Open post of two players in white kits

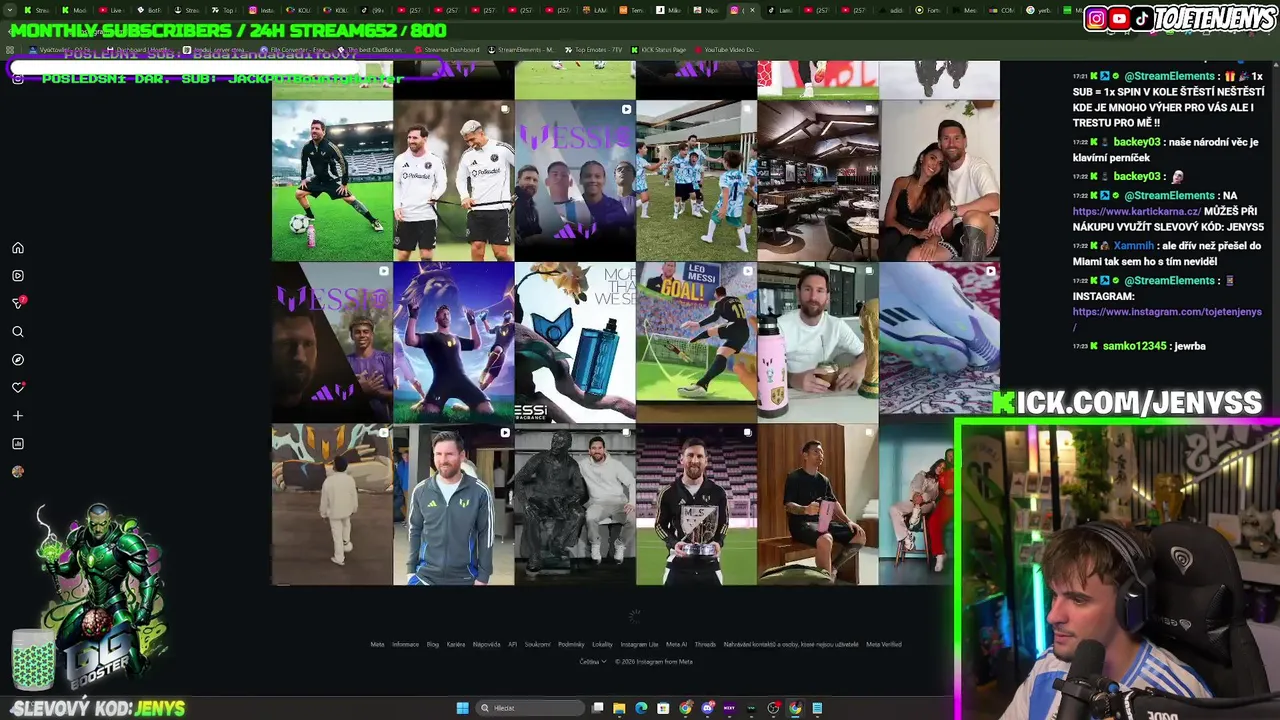[x=453, y=180]
